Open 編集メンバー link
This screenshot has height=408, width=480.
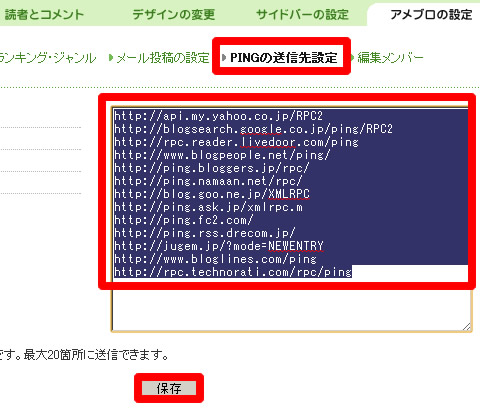[x=390, y=58]
